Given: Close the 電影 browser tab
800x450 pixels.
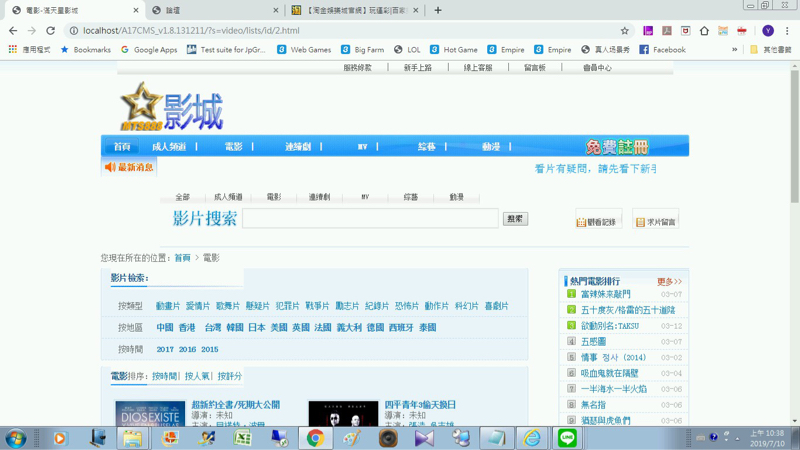Looking at the screenshot, I should [x=136, y=10].
